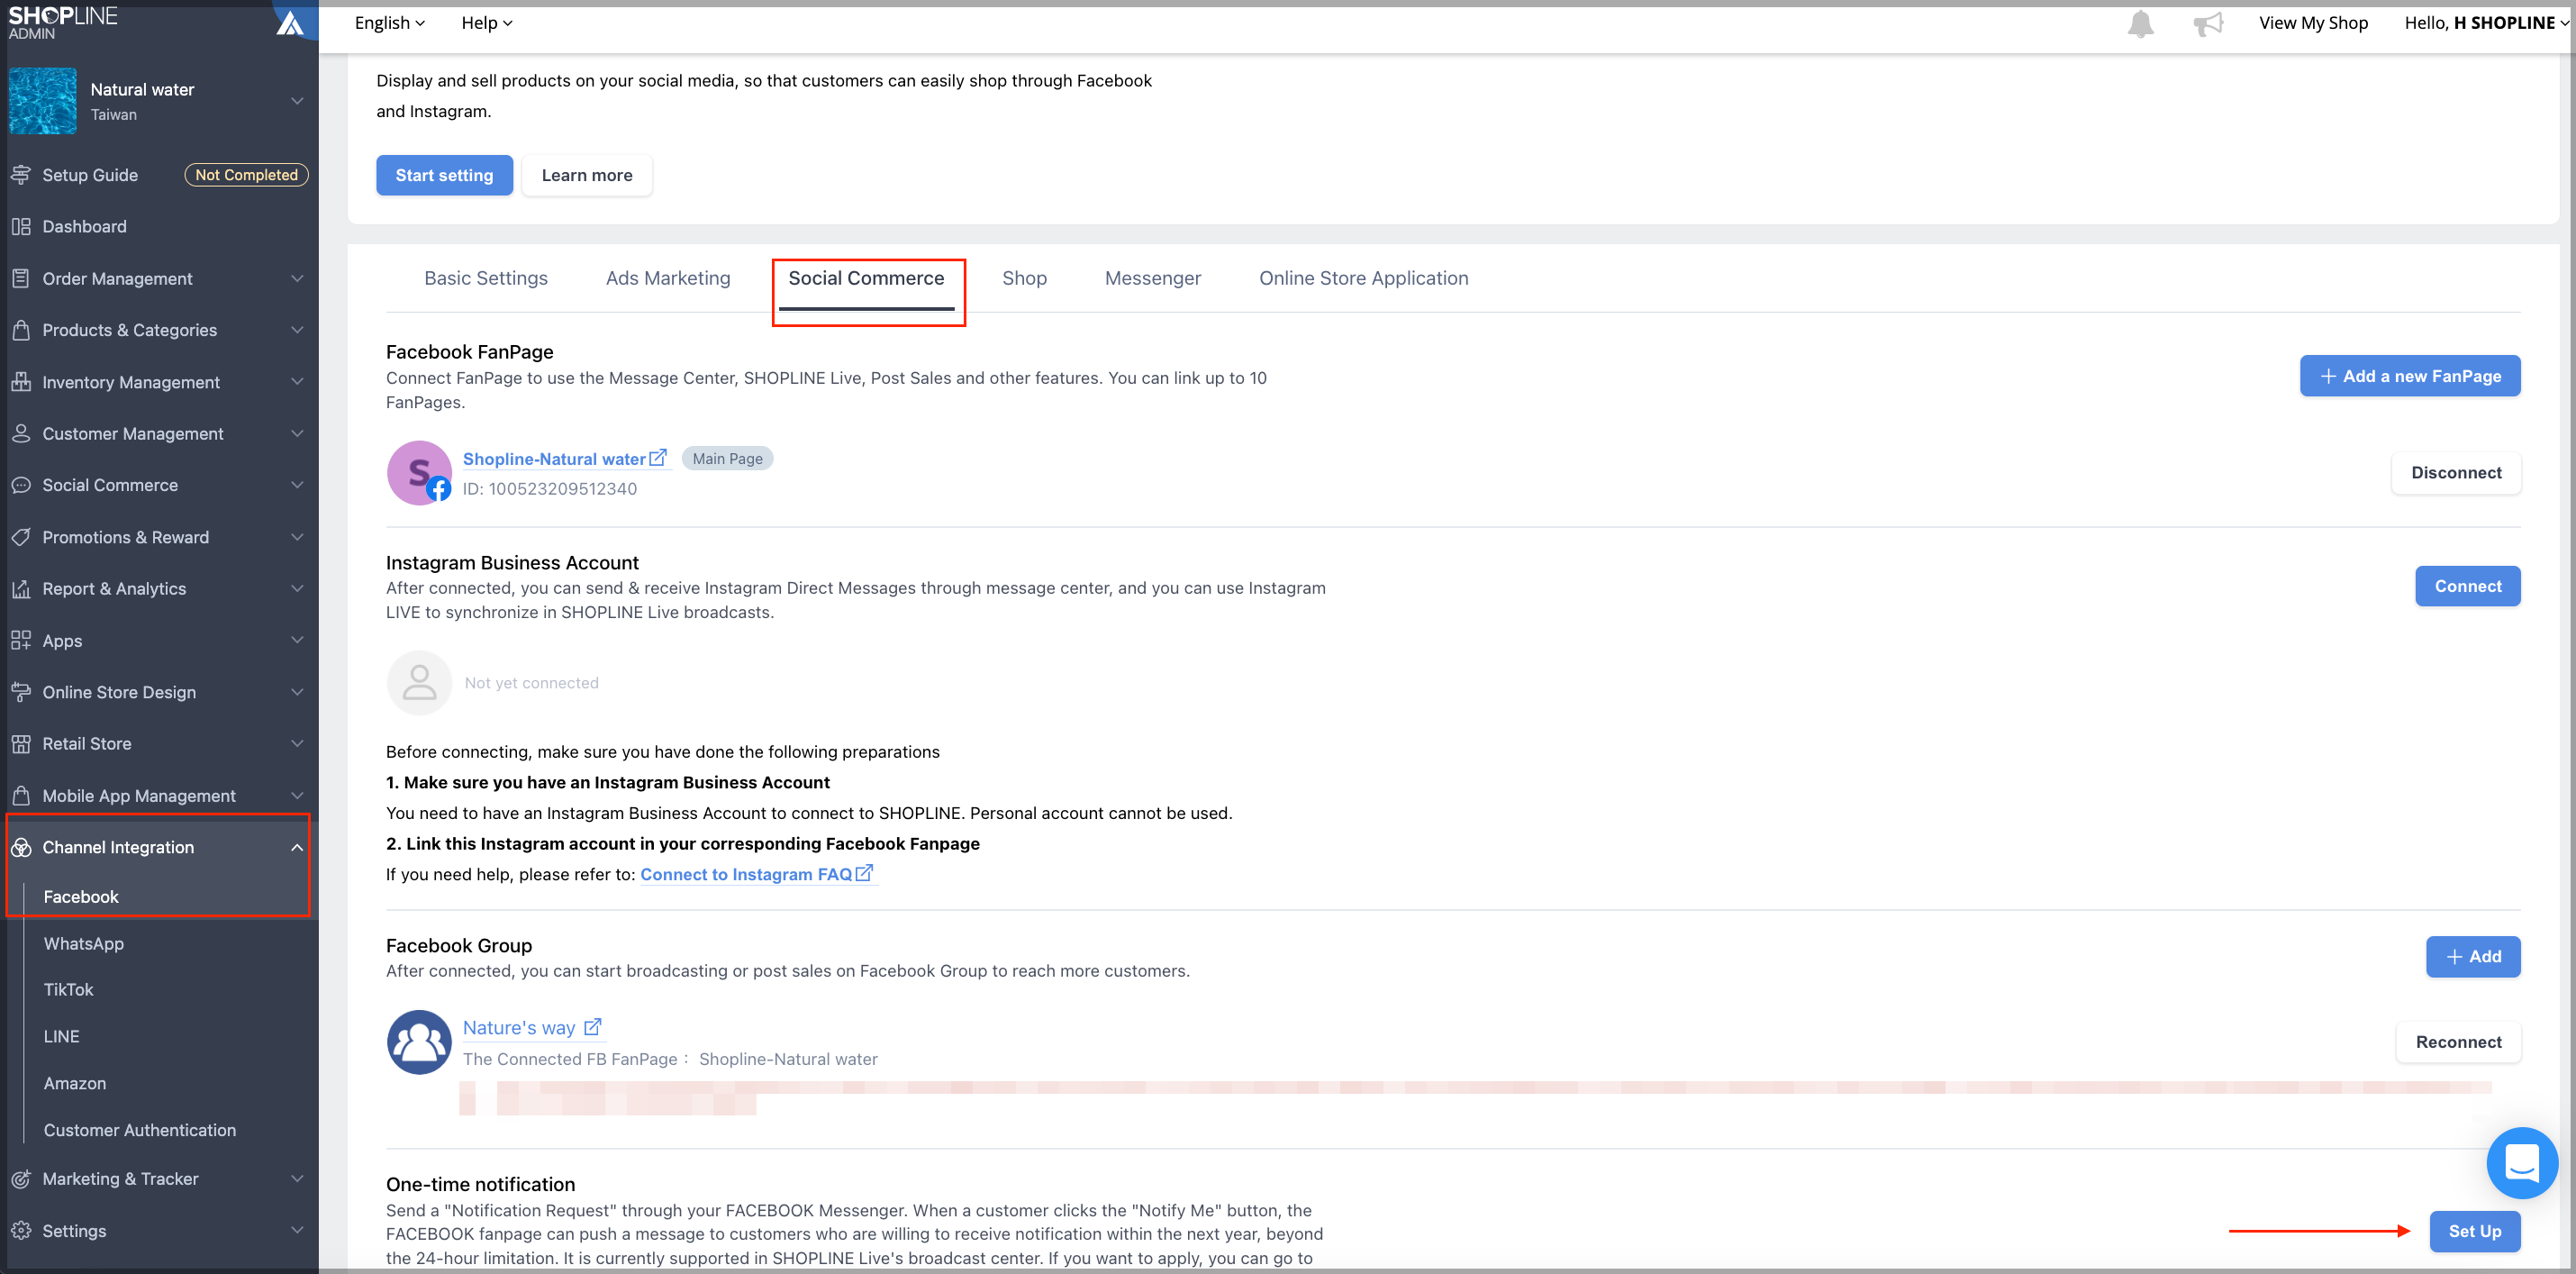
Task: Open the English language dropdown
Action: [389, 23]
